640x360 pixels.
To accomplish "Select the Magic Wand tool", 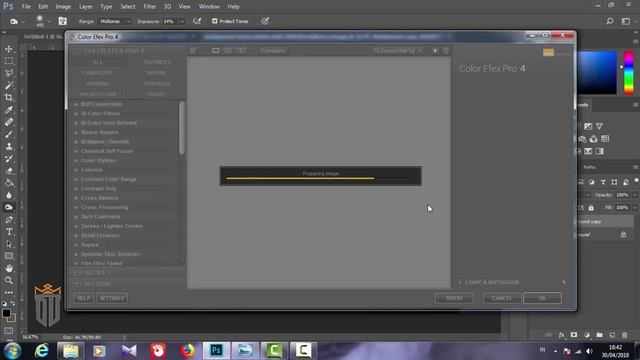I will click(9, 85).
